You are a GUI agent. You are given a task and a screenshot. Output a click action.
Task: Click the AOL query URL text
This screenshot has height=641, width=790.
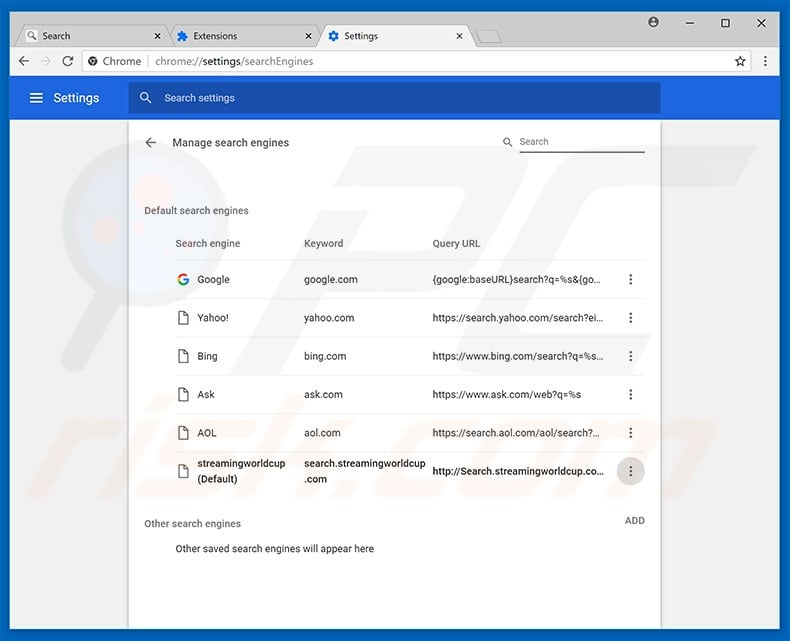click(515, 432)
